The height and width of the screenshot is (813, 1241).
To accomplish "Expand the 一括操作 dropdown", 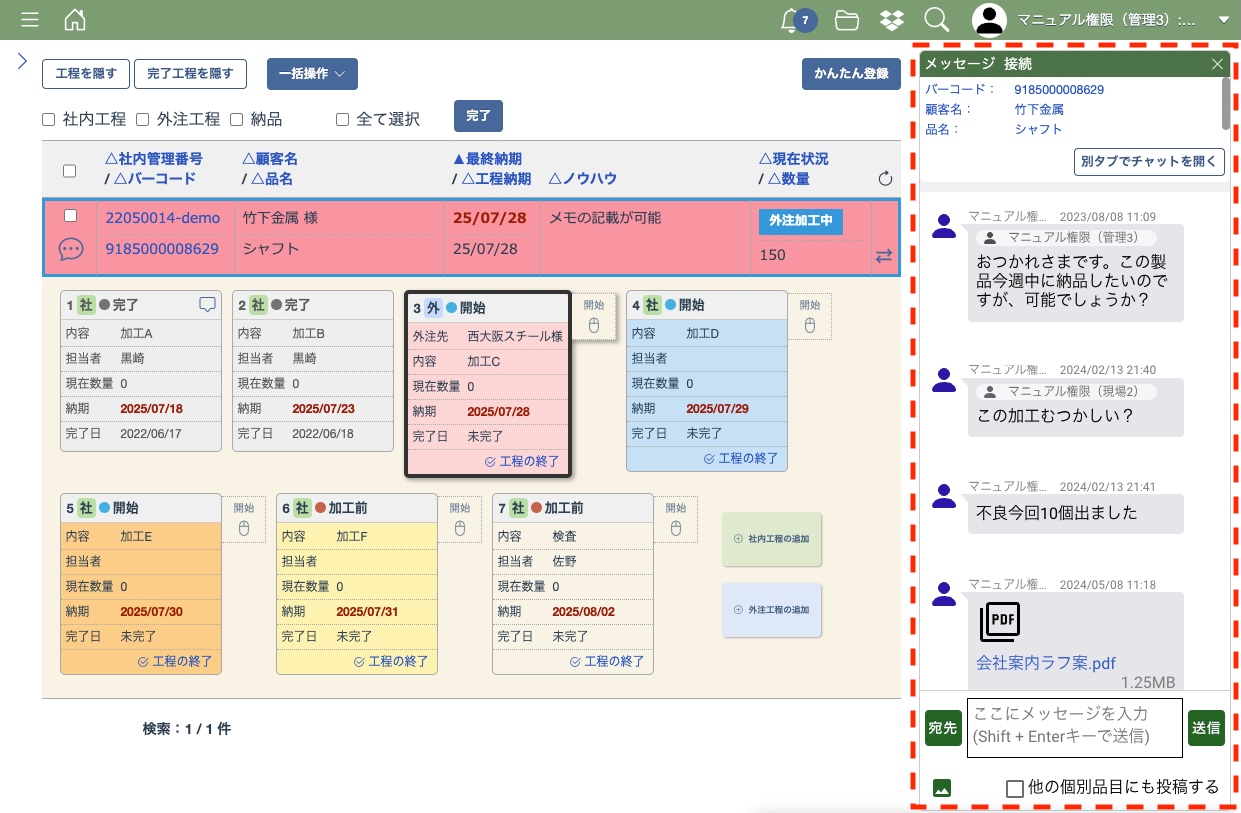I will pos(312,74).
